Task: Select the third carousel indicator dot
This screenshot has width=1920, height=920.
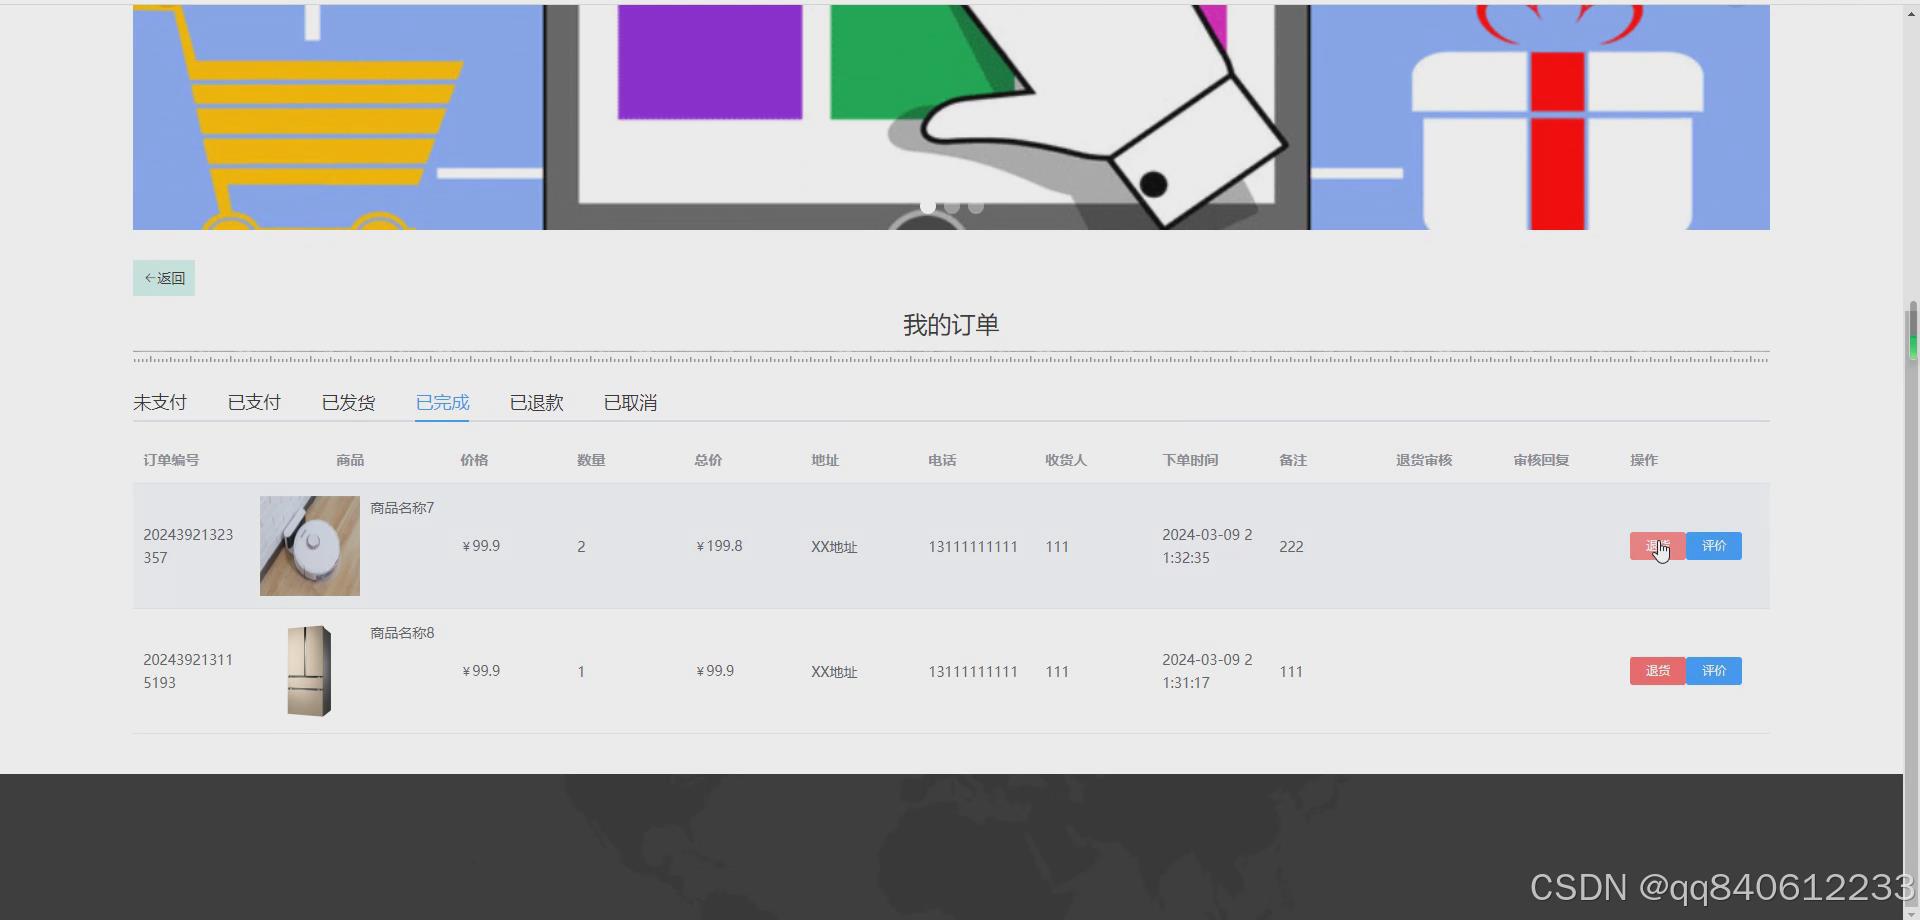Action: coord(976,206)
